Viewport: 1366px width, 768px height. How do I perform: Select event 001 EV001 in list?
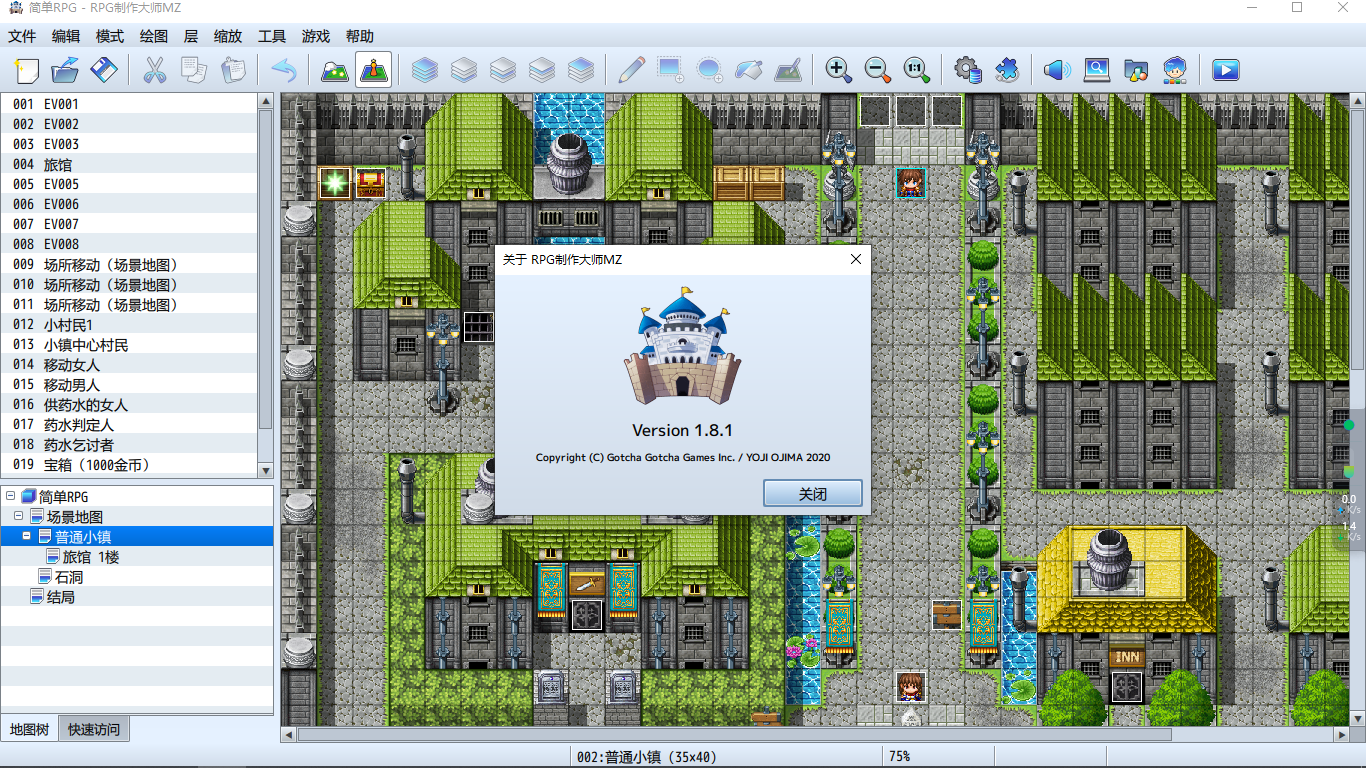[129, 104]
